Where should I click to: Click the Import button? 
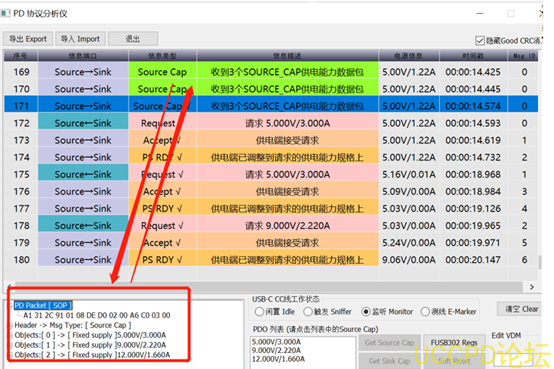(x=80, y=39)
